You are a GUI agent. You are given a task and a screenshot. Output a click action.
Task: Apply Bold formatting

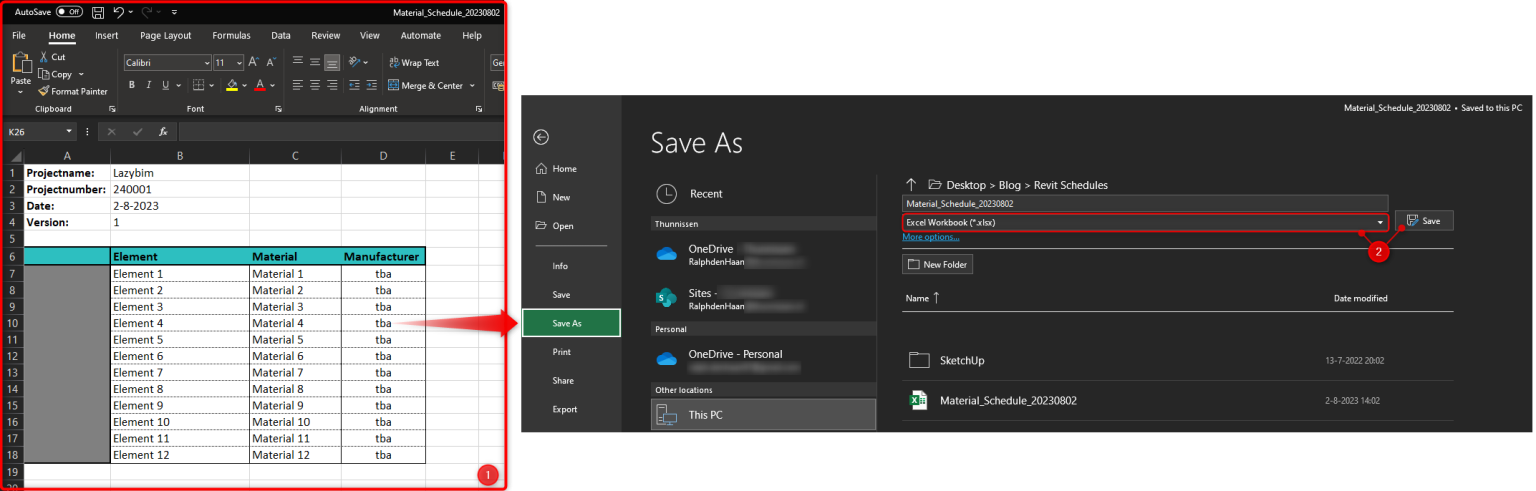click(131, 85)
